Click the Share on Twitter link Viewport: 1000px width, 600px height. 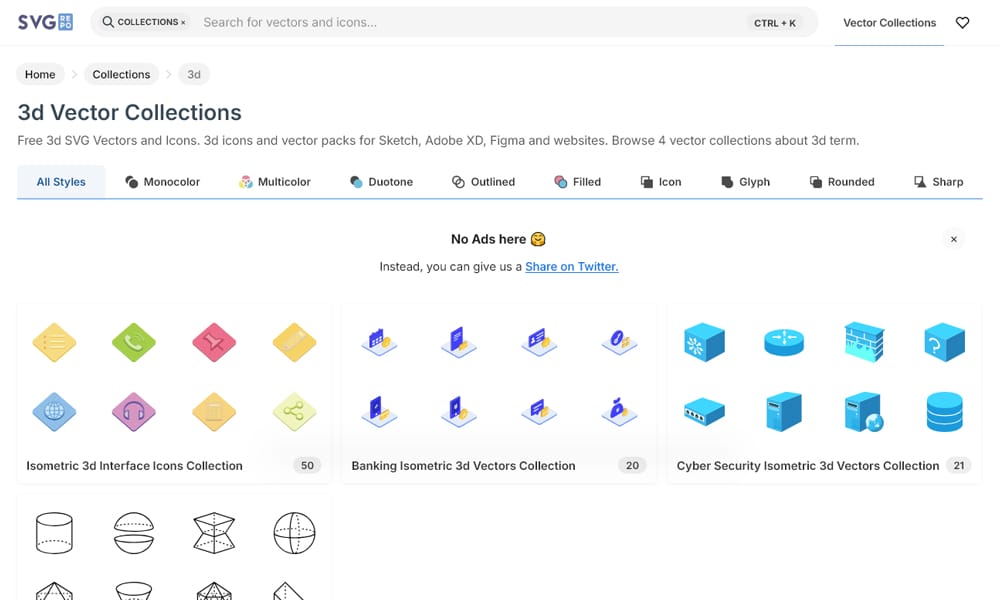point(571,266)
